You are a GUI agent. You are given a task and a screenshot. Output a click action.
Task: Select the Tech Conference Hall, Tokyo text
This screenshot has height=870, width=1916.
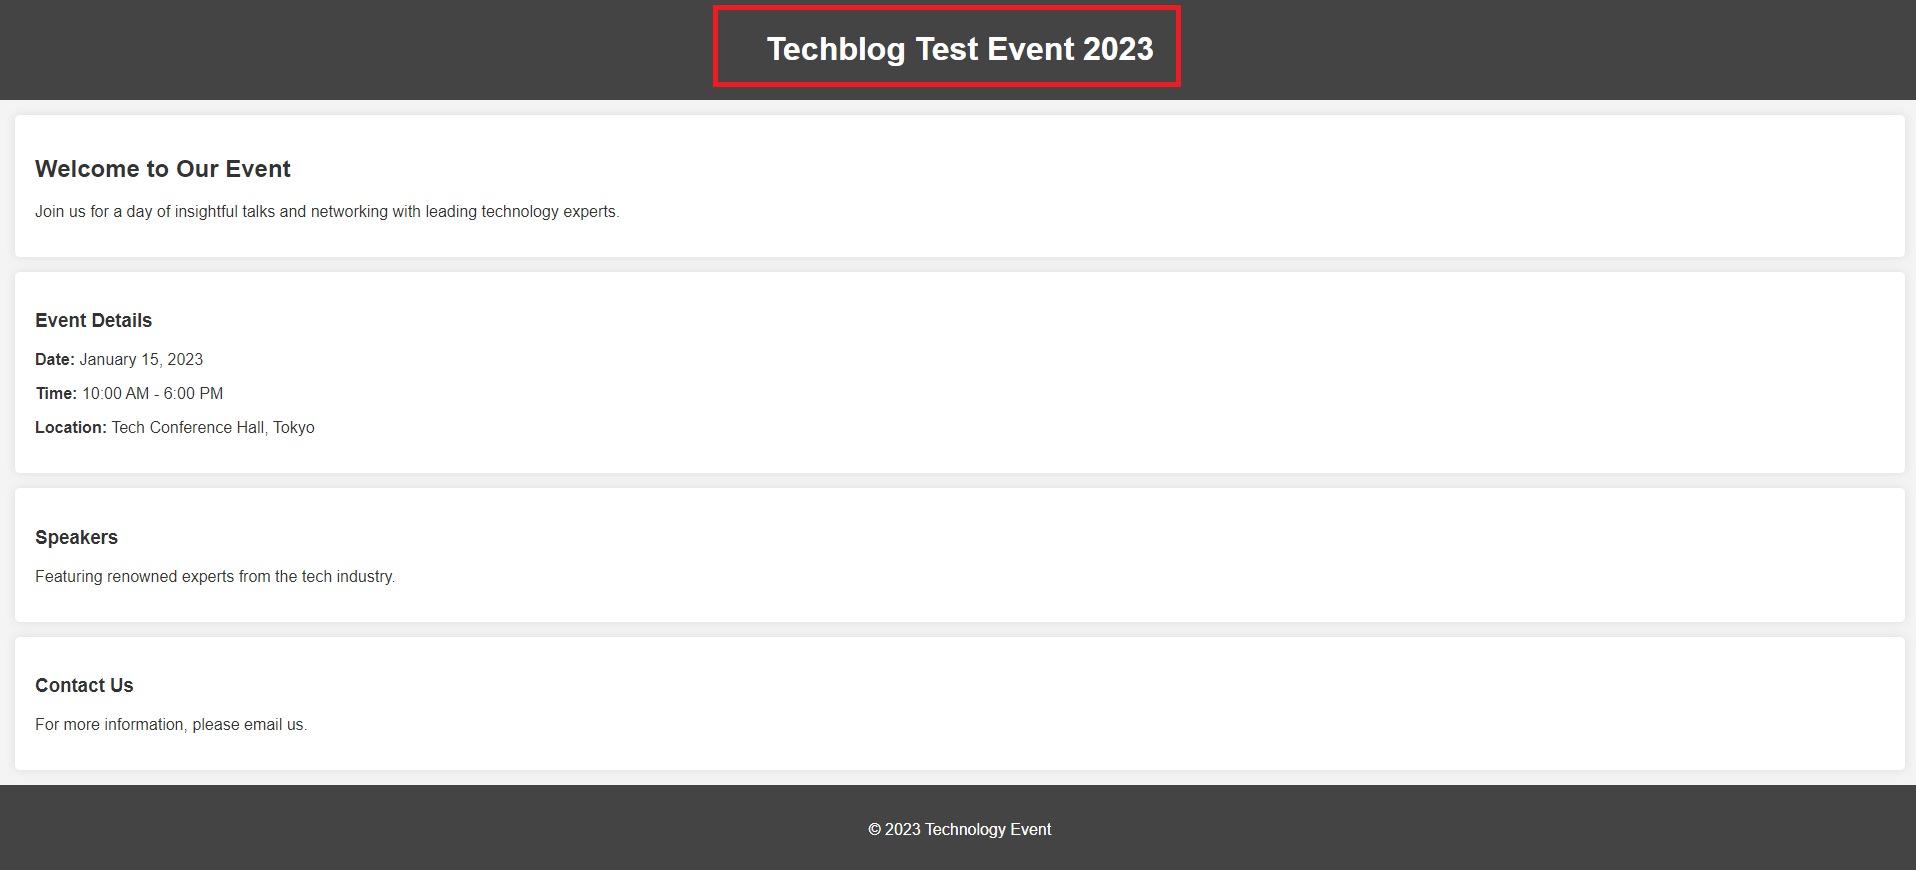click(x=213, y=428)
